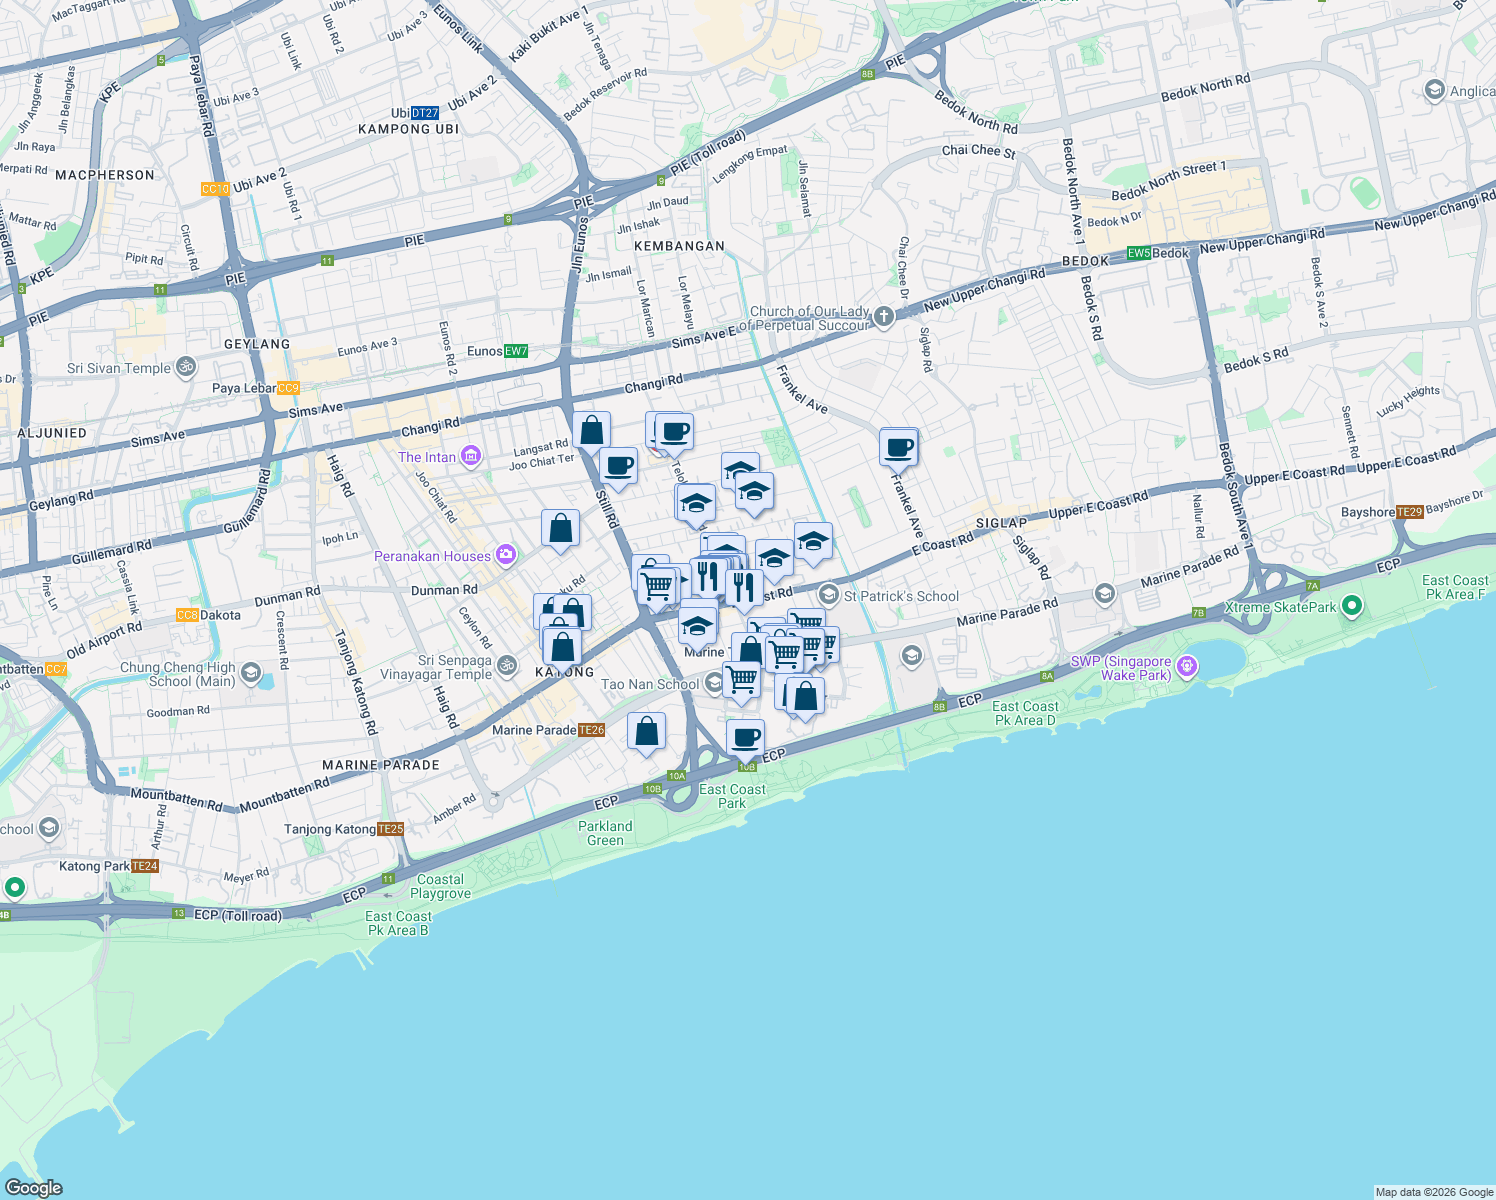Image resolution: width=1496 pixels, height=1200 pixels.
Task: Click school pin on Marine Parade Rd near Siglap Rd
Action: [1104, 595]
